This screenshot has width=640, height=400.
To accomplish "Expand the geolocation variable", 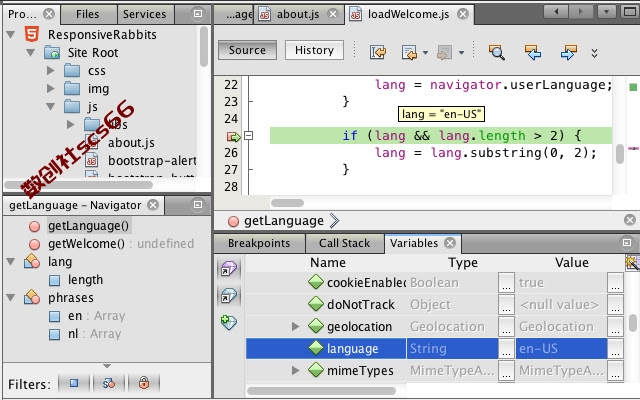I will [296, 327].
